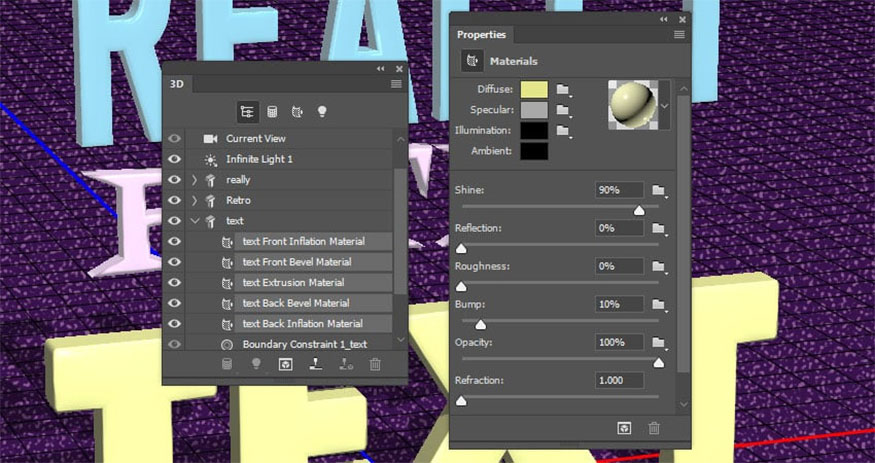Select Boundary Constraint 1_text row
The height and width of the screenshot is (463, 875).
304,344
